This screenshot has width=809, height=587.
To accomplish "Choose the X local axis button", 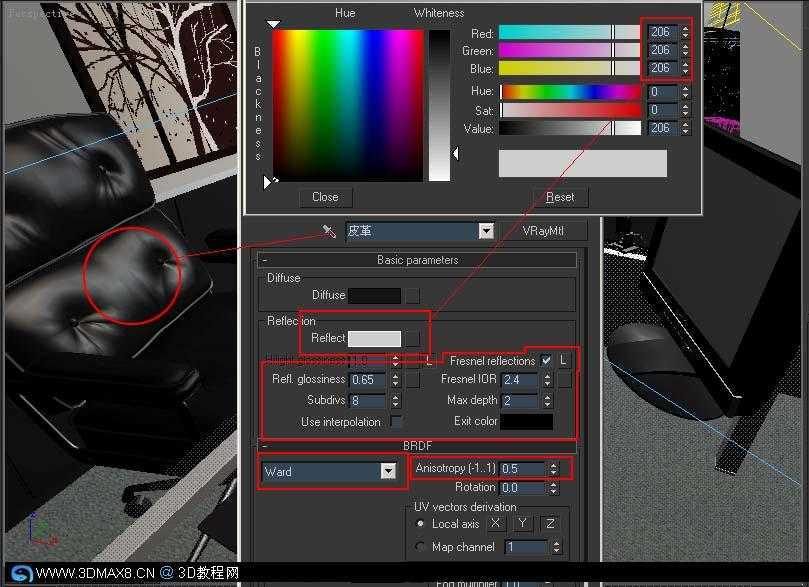I will [x=495, y=524].
